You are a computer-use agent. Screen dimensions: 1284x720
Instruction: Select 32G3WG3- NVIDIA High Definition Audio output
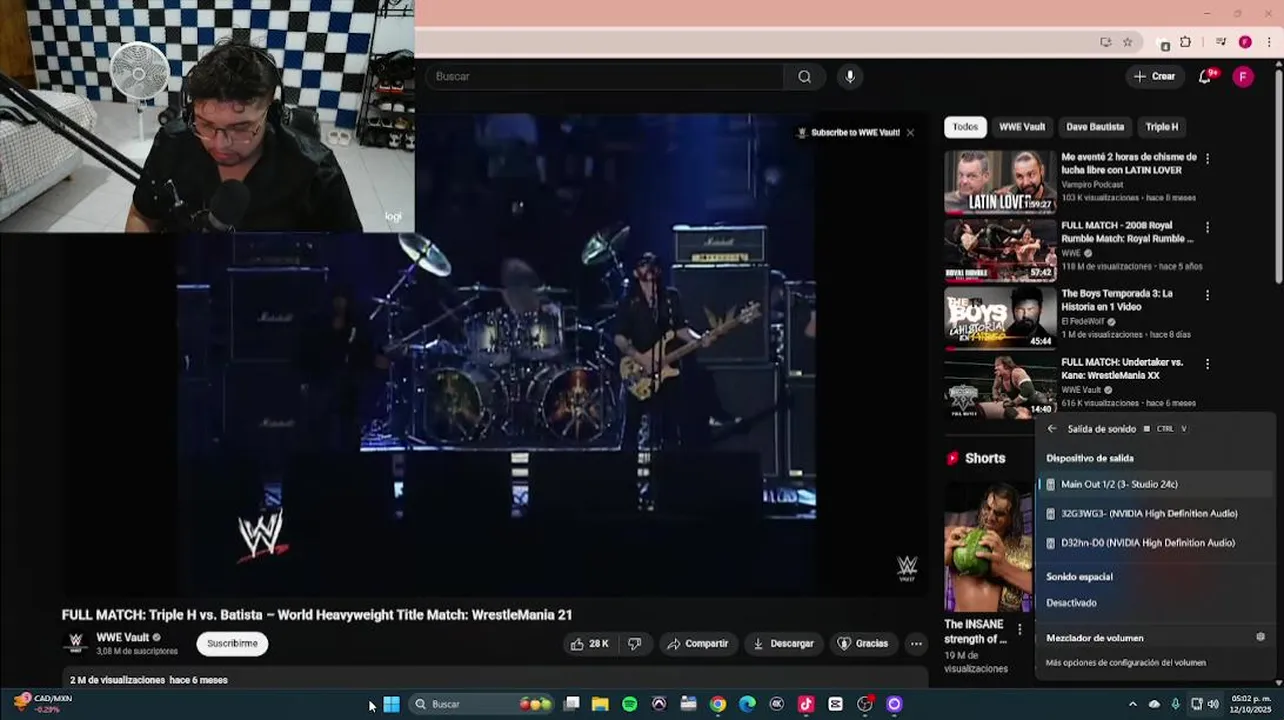click(1155, 514)
